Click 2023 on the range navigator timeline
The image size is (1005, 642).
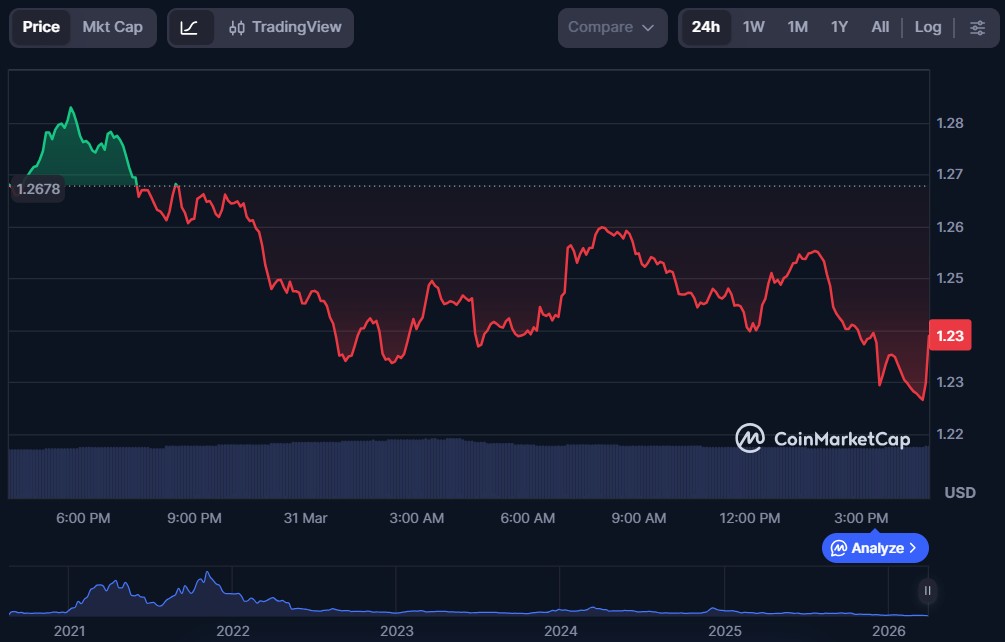(396, 631)
